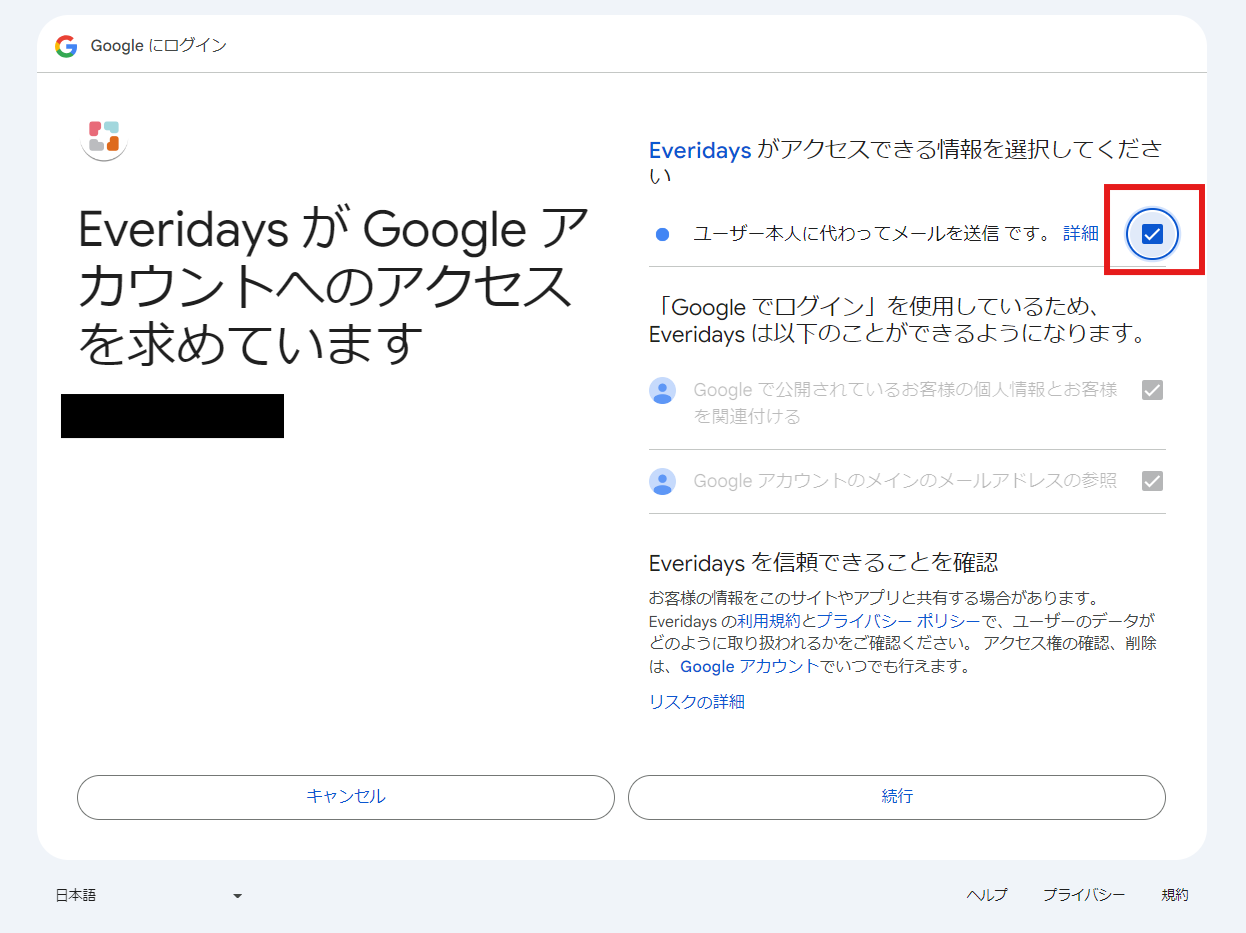Open the 日本語 language dropdown

click(x=150, y=895)
